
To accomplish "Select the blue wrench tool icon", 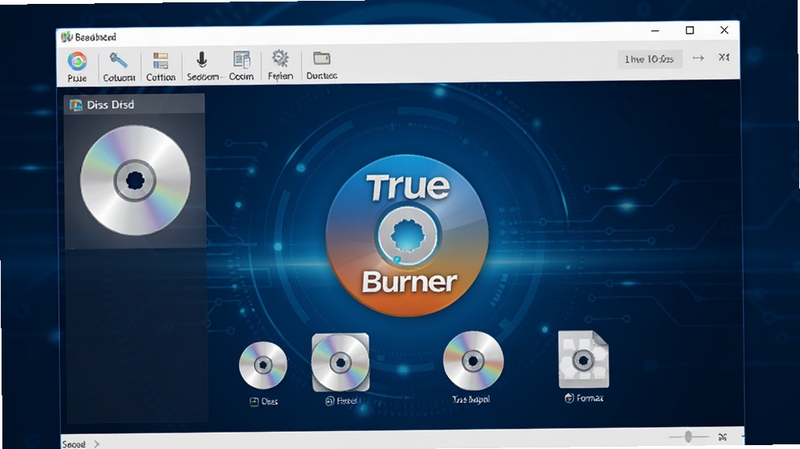I will pos(118,61).
